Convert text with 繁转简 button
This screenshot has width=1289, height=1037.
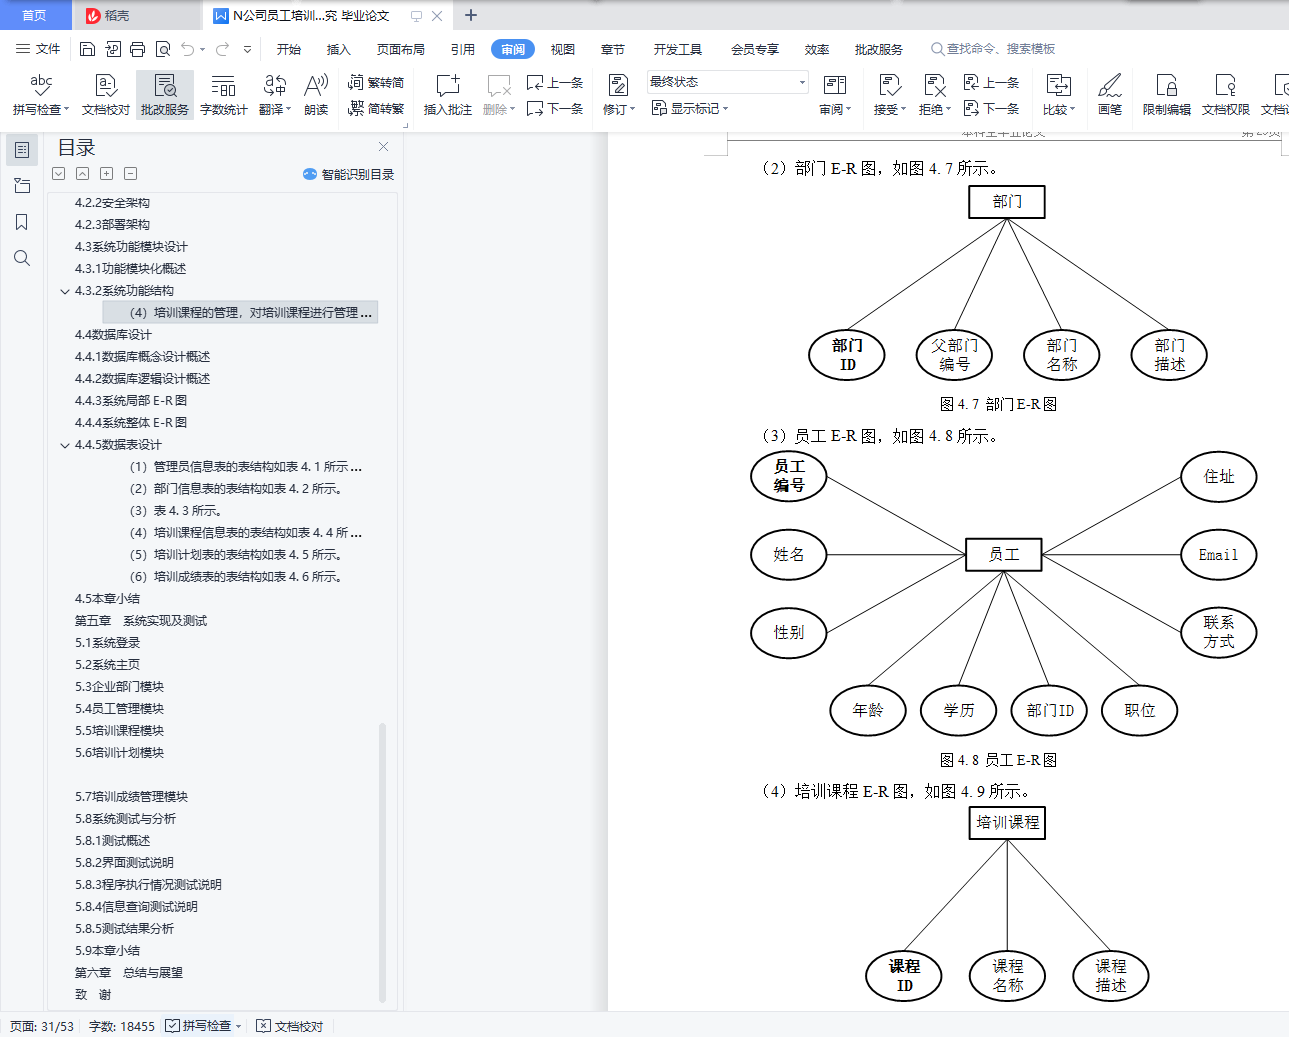click(376, 82)
